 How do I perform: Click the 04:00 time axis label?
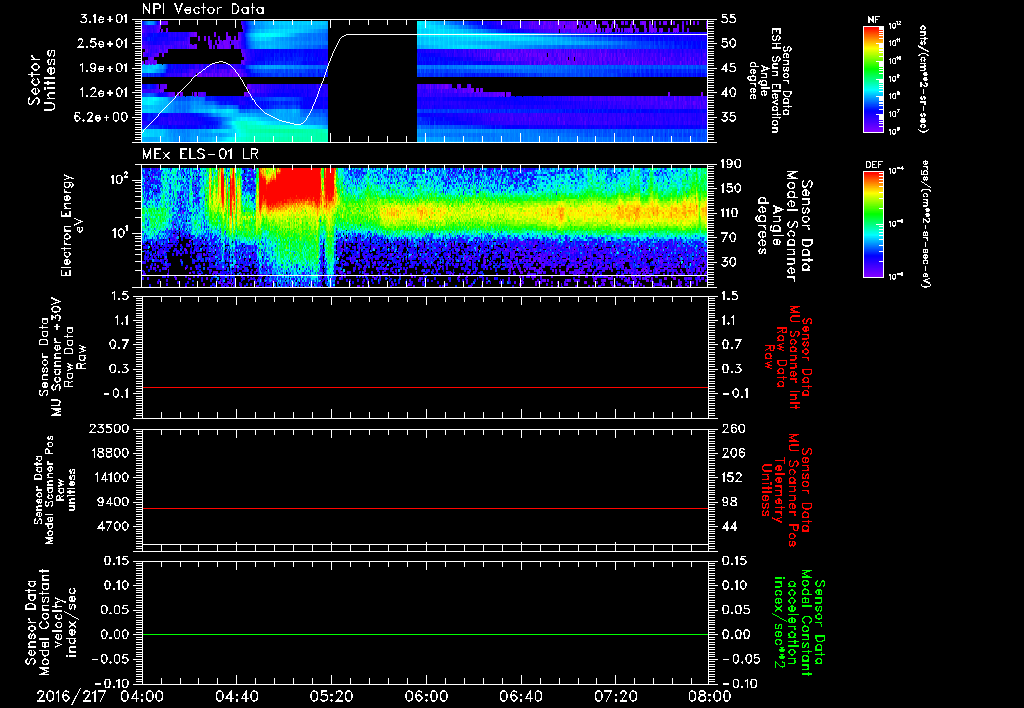point(142,696)
